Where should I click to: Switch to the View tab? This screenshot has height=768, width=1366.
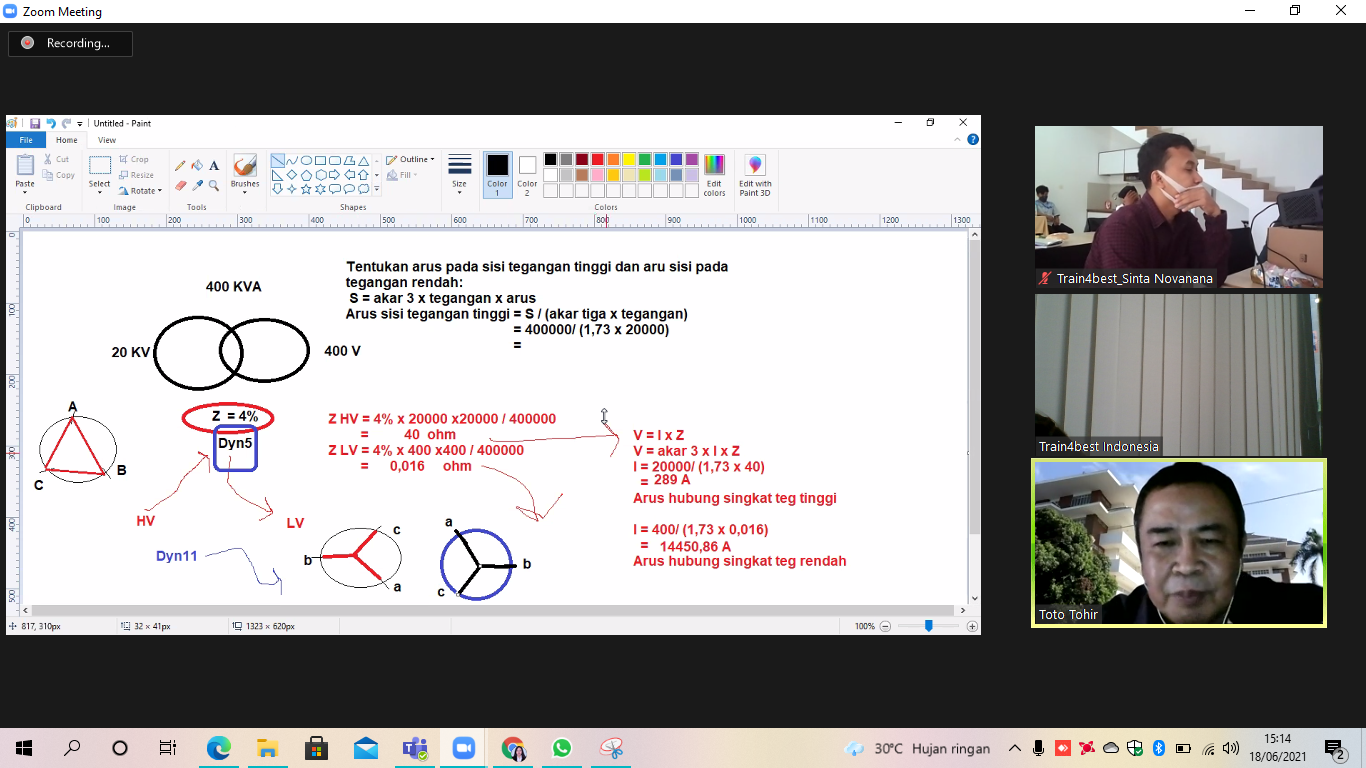coord(106,140)
